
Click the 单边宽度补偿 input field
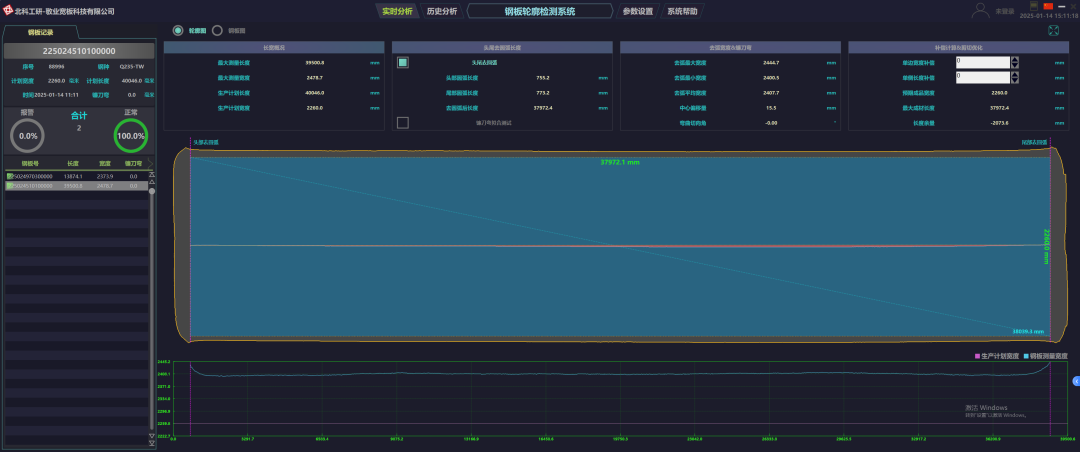982,62
